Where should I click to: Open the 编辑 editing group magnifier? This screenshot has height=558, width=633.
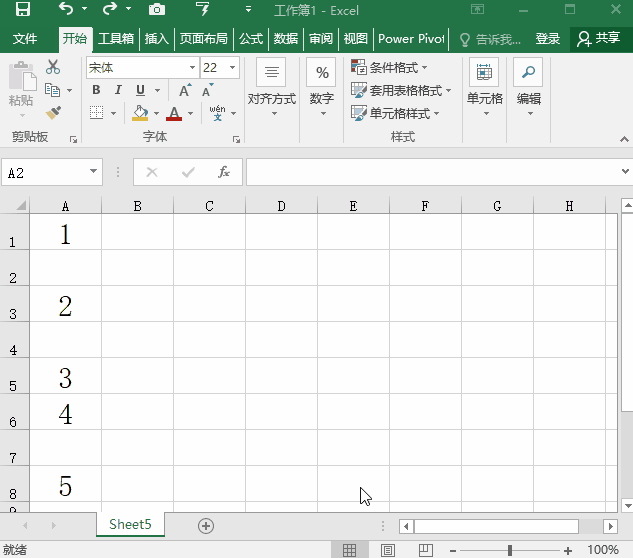point(528,88)
